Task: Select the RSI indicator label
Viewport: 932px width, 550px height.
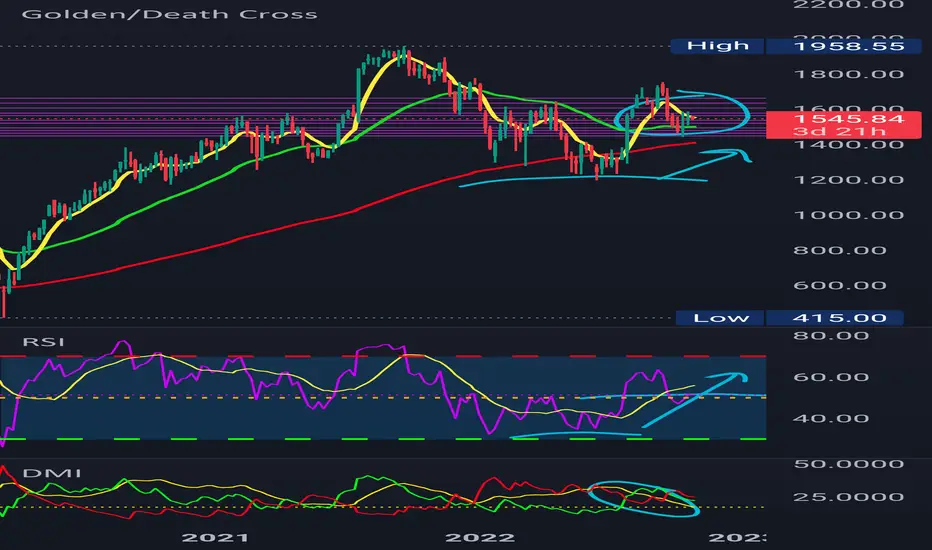Action: point(43,342)
